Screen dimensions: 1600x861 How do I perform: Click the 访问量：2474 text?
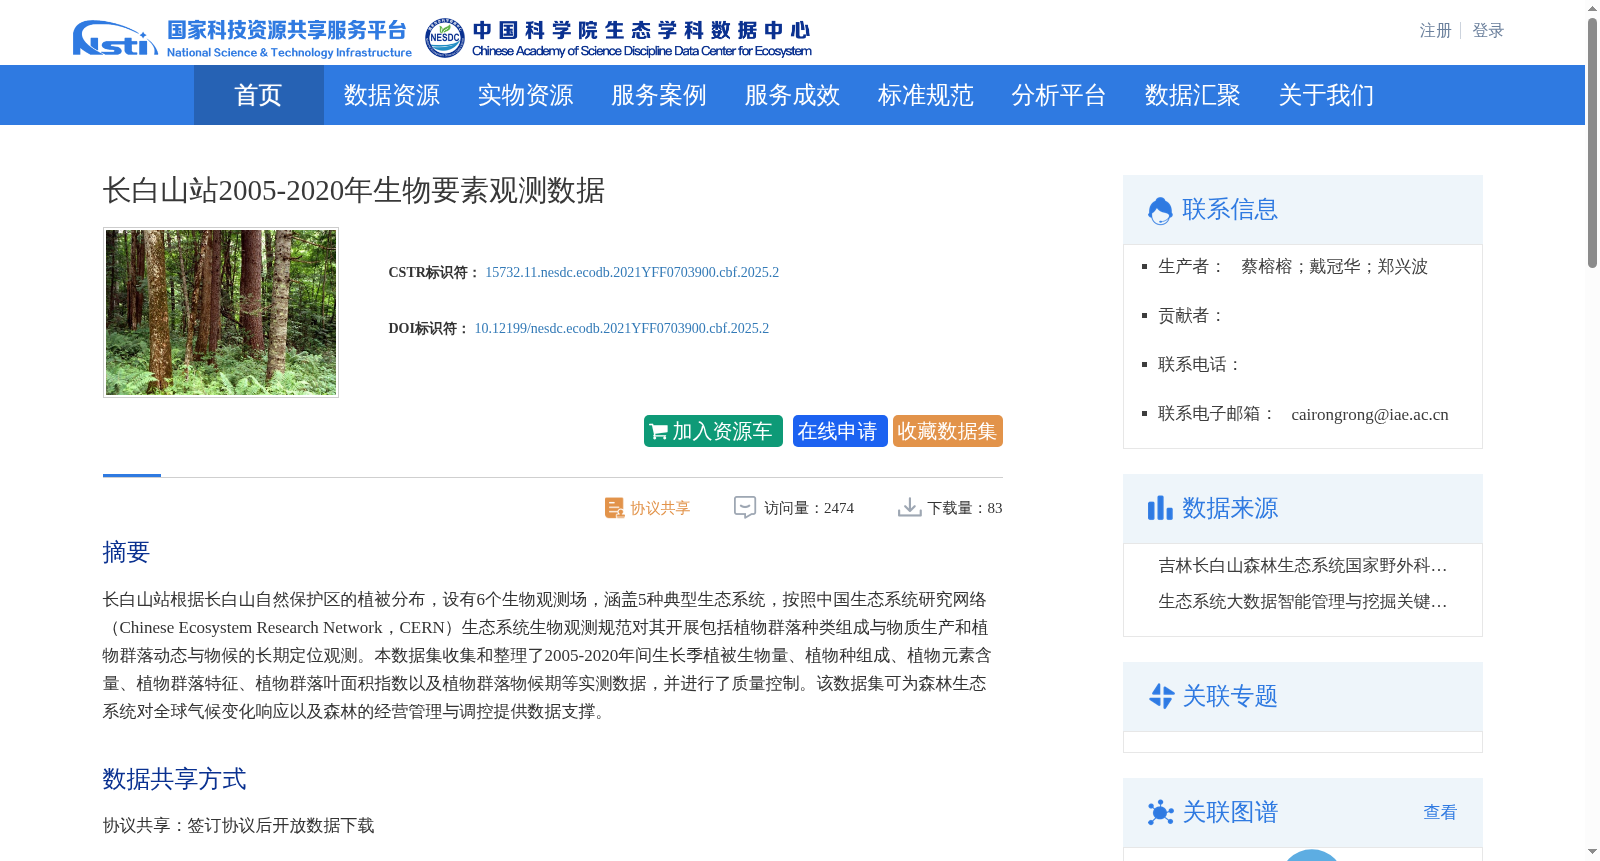click(x=809, y=508)
